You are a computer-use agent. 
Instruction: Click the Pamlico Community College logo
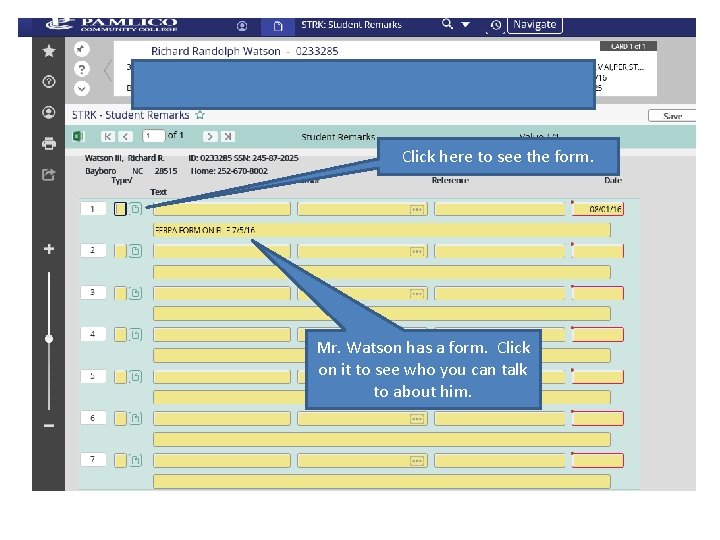(x=112, y=24)
